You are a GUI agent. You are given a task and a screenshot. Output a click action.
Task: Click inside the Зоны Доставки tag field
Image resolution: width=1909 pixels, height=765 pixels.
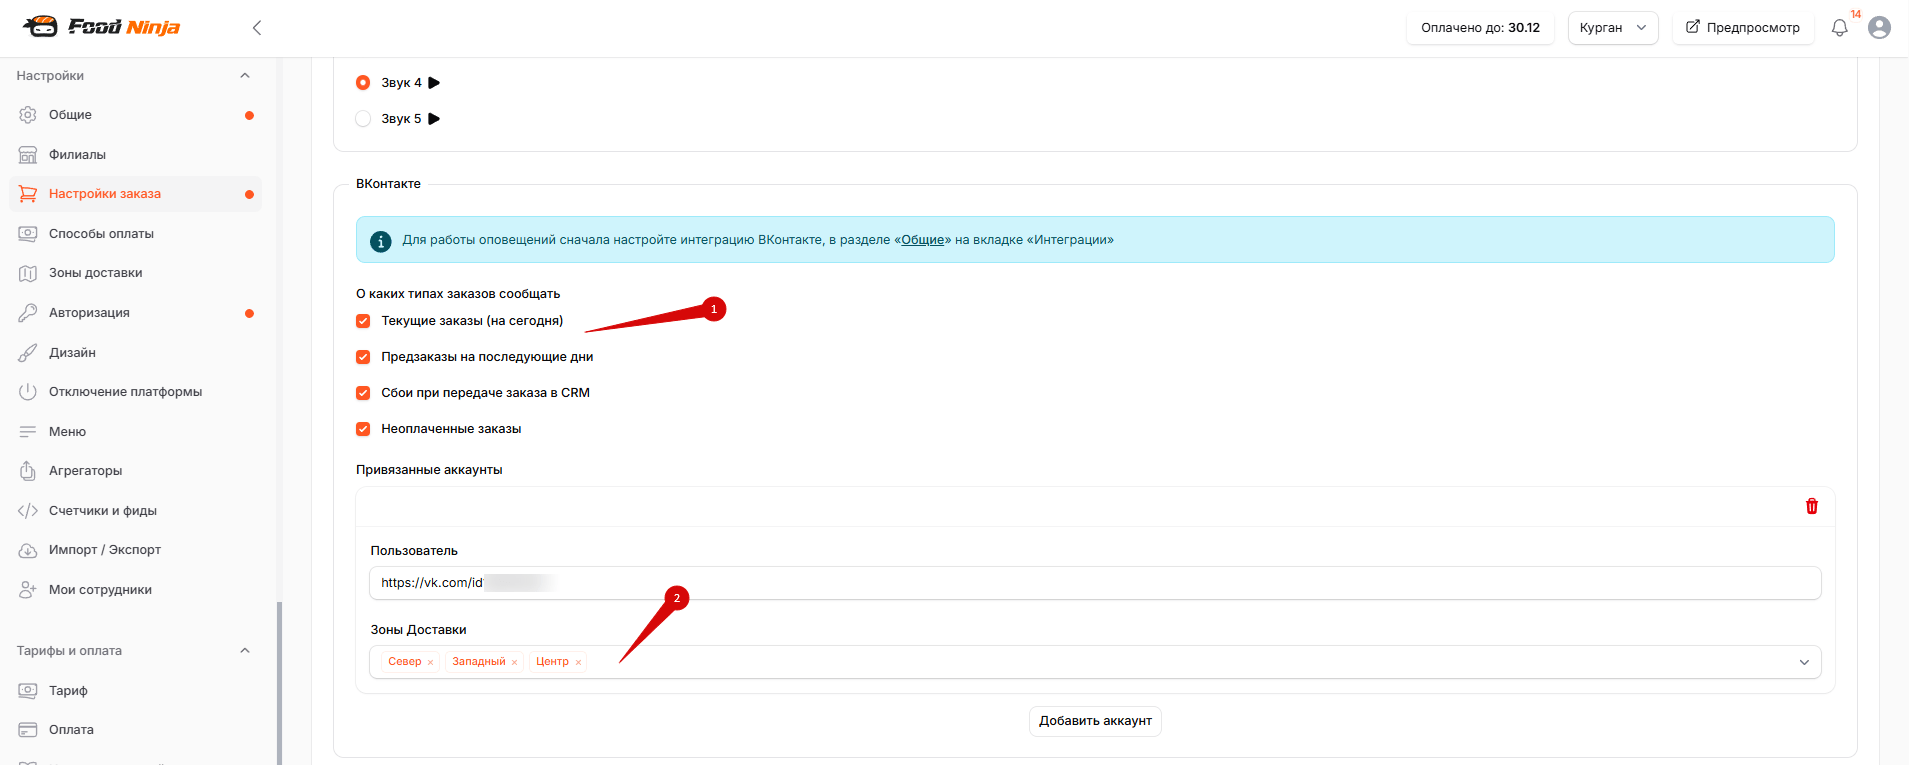1095,662
